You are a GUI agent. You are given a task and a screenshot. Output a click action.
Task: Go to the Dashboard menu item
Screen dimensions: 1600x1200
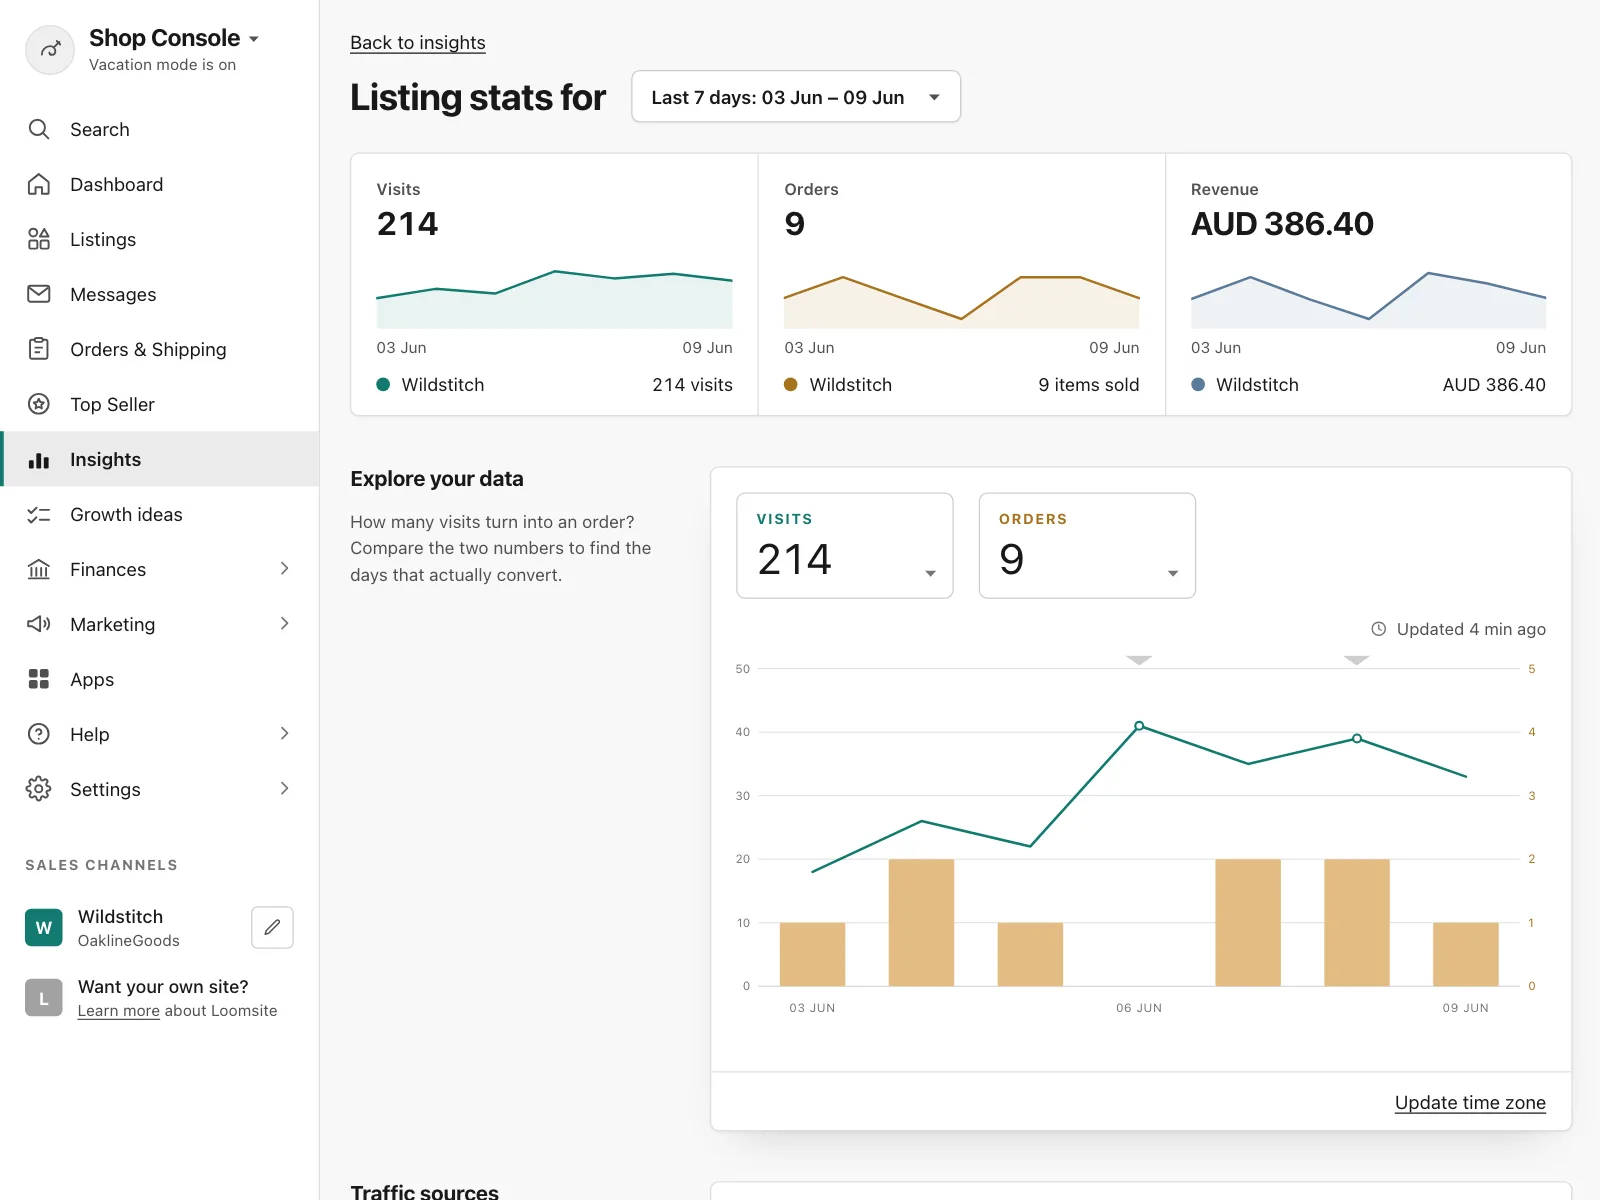(160, 184)
